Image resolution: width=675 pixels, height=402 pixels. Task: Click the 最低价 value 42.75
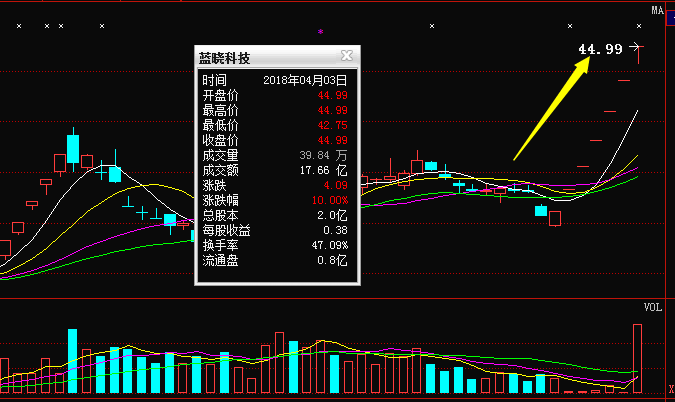pos(333,125)
